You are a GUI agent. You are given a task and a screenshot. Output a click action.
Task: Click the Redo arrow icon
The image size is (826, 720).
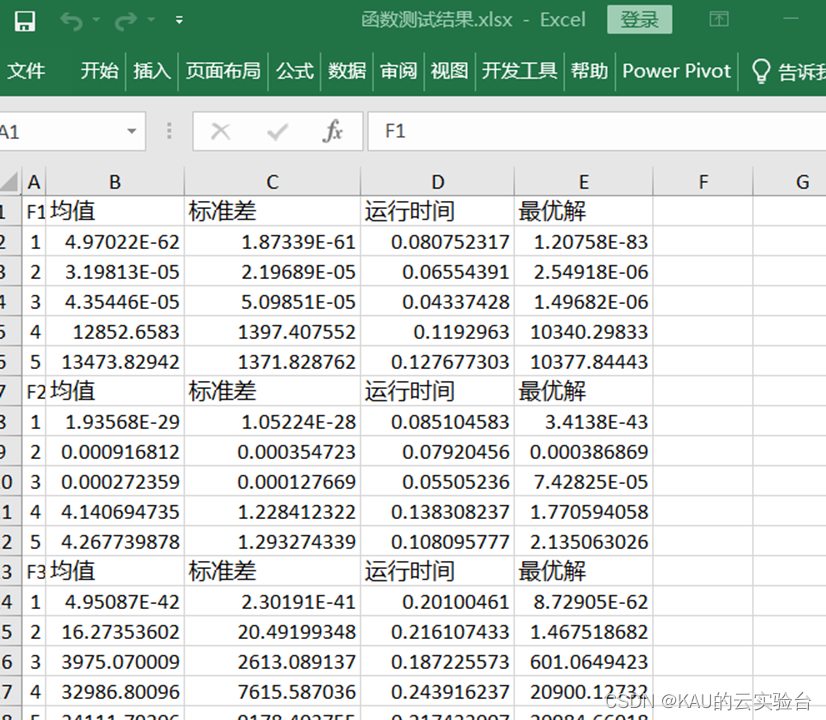coord(126,21)
